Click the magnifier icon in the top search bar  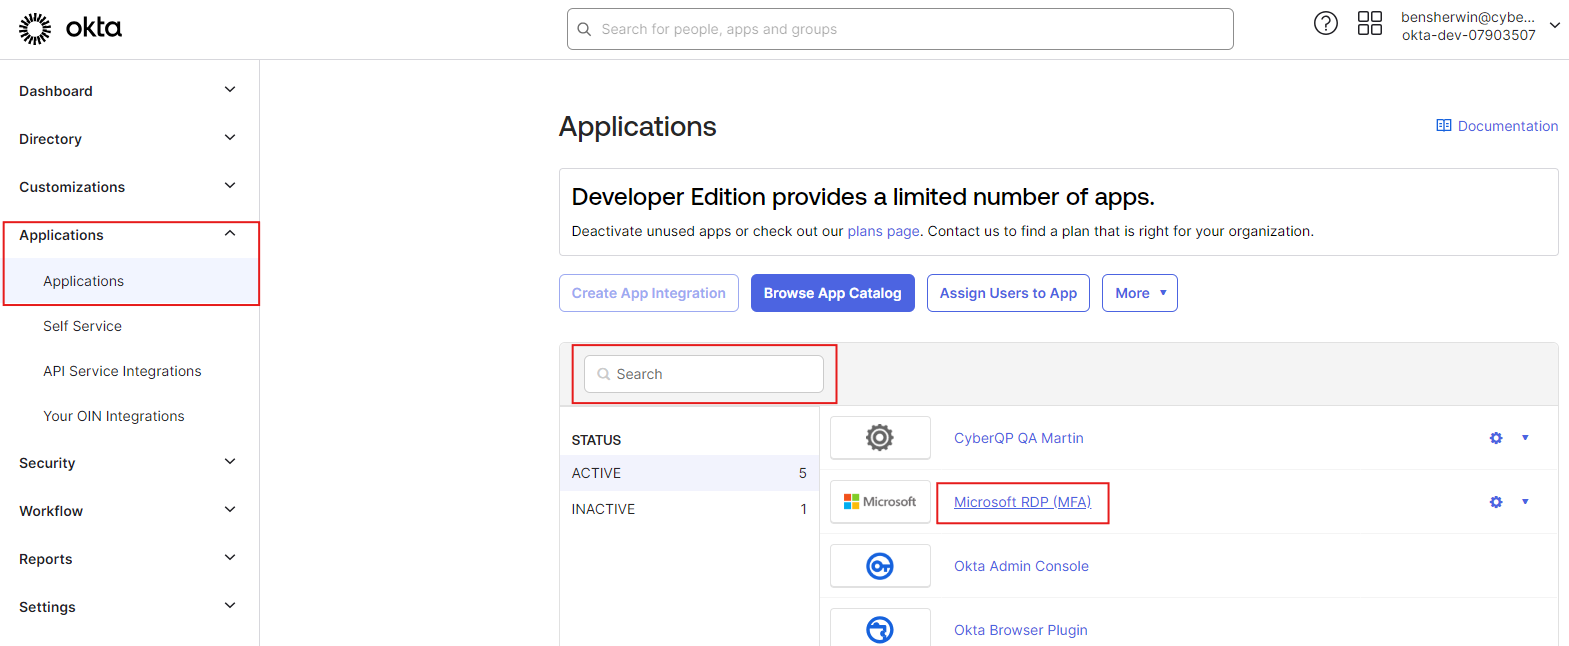[x=585, y=29]
